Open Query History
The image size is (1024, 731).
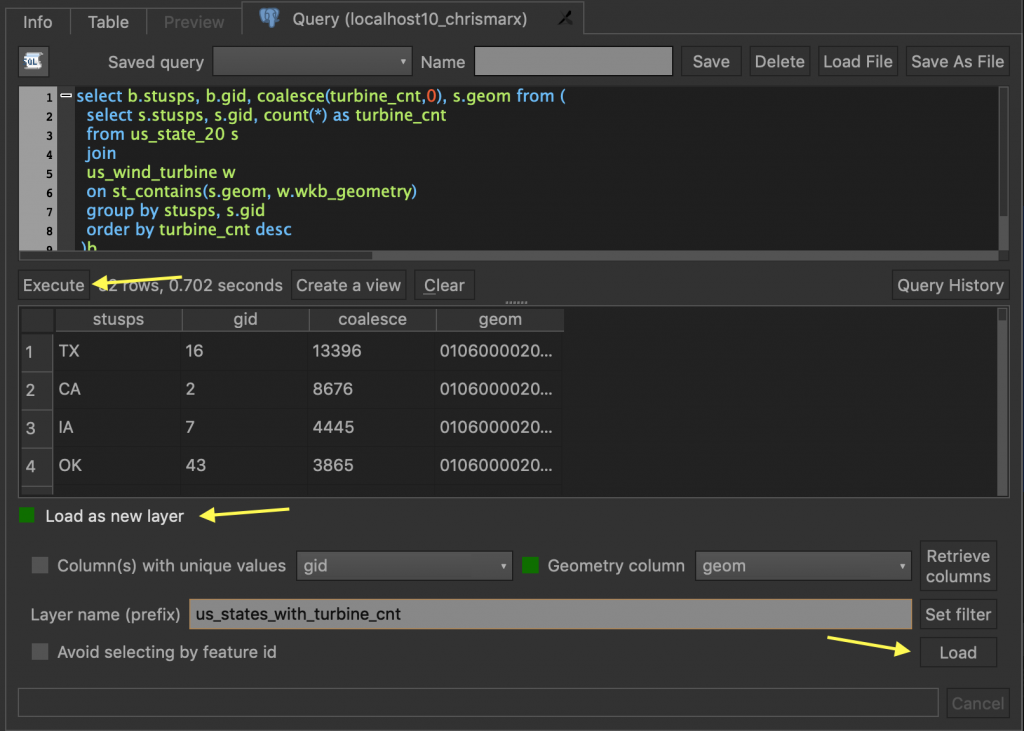click(x=950, y=285)
